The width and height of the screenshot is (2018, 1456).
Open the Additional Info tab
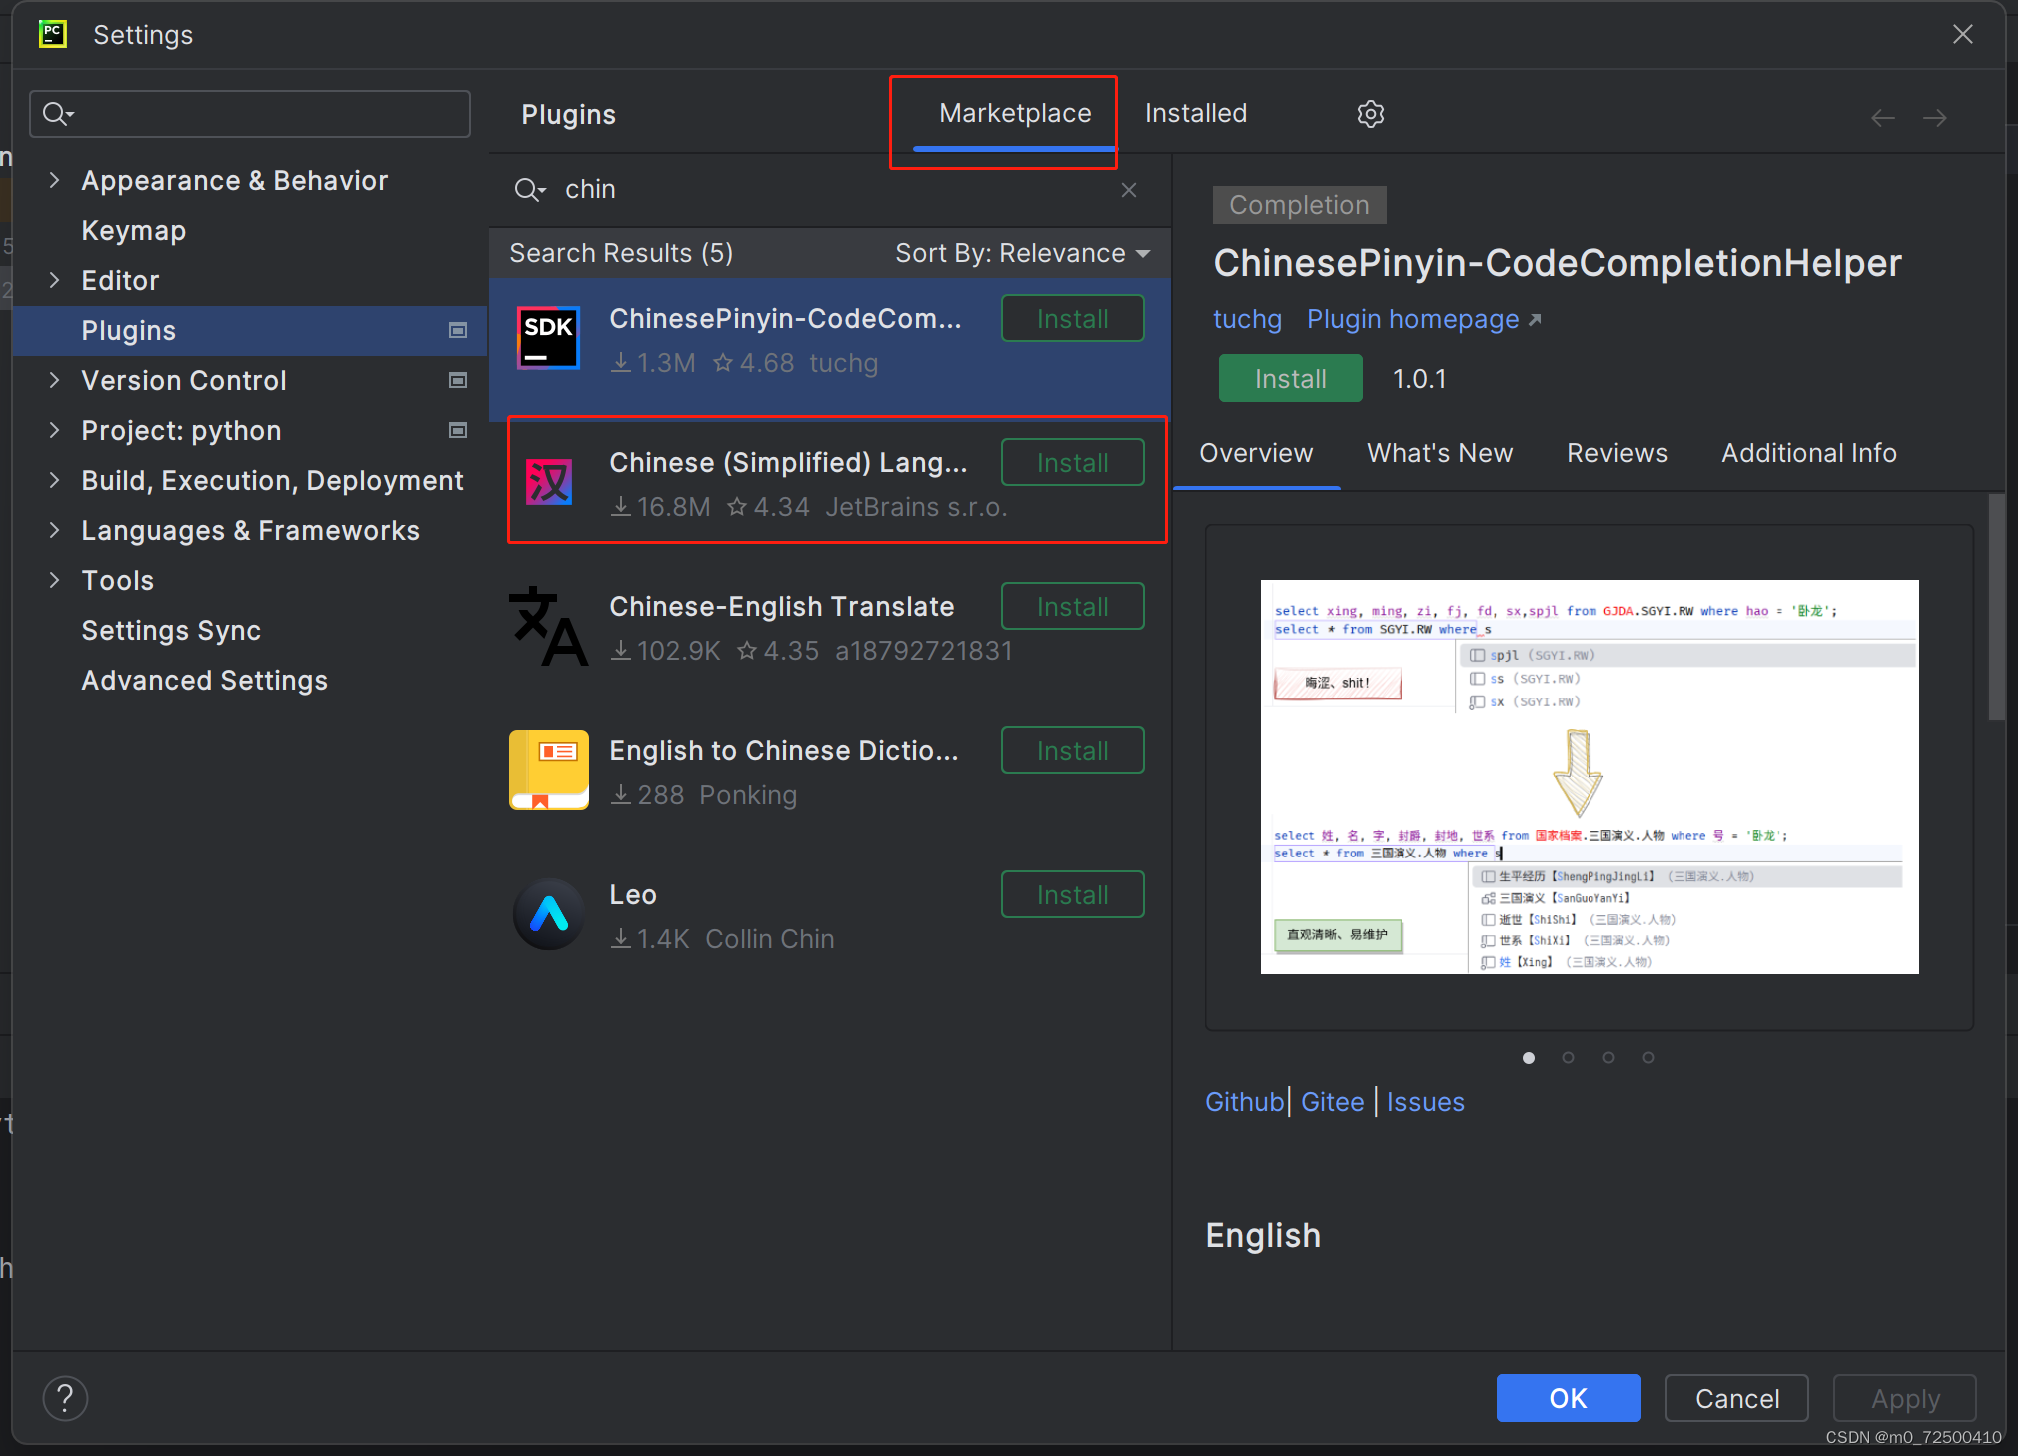(x=1808, y=453)
